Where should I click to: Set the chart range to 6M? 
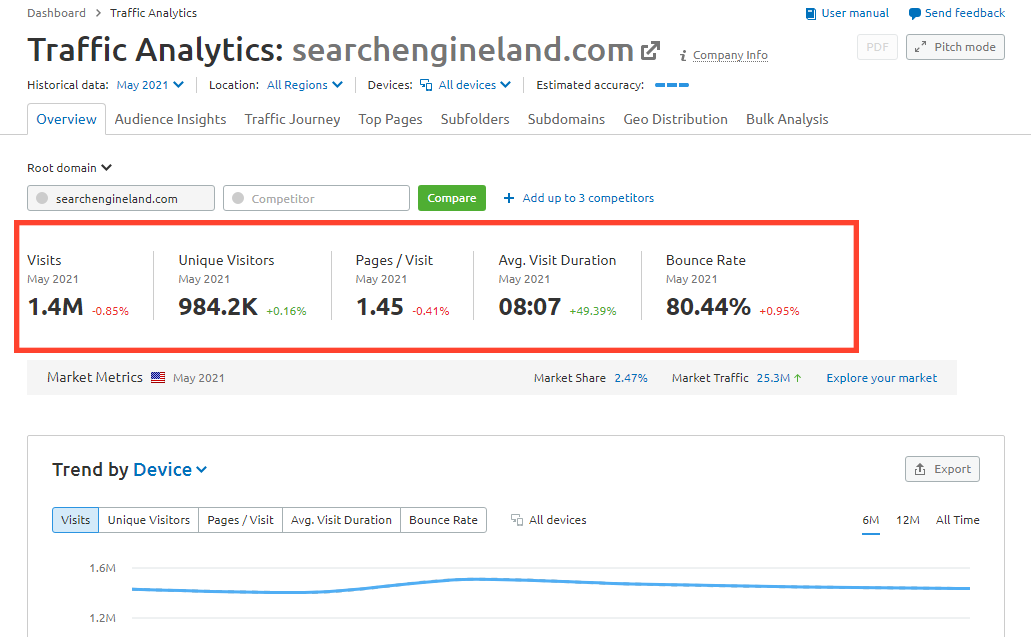tap(871, 520)
